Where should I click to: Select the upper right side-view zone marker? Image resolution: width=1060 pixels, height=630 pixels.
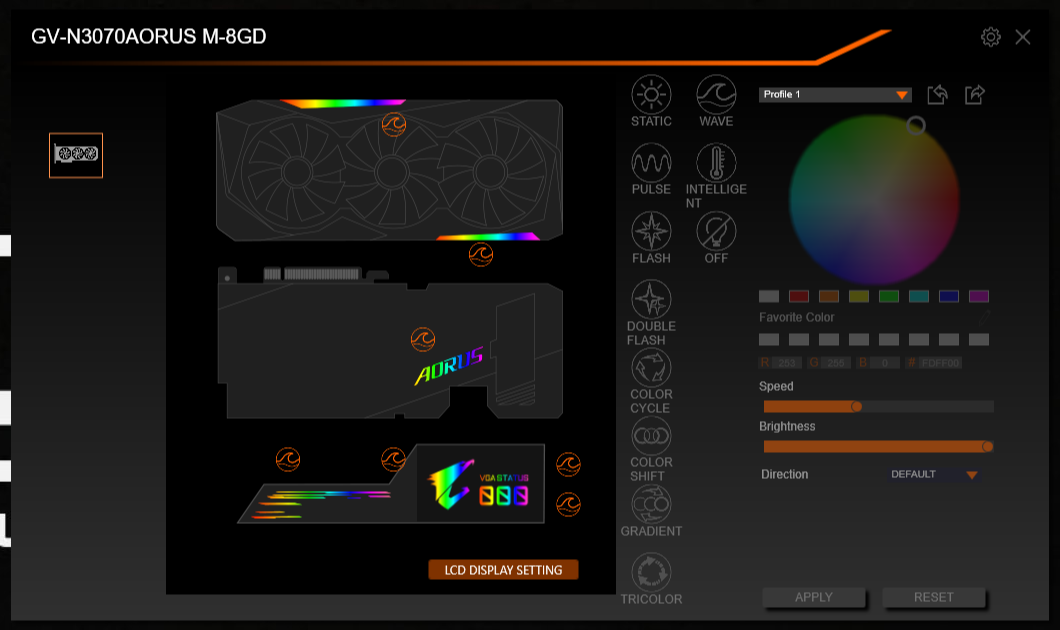pyautogui.click(x=568, y=464)
